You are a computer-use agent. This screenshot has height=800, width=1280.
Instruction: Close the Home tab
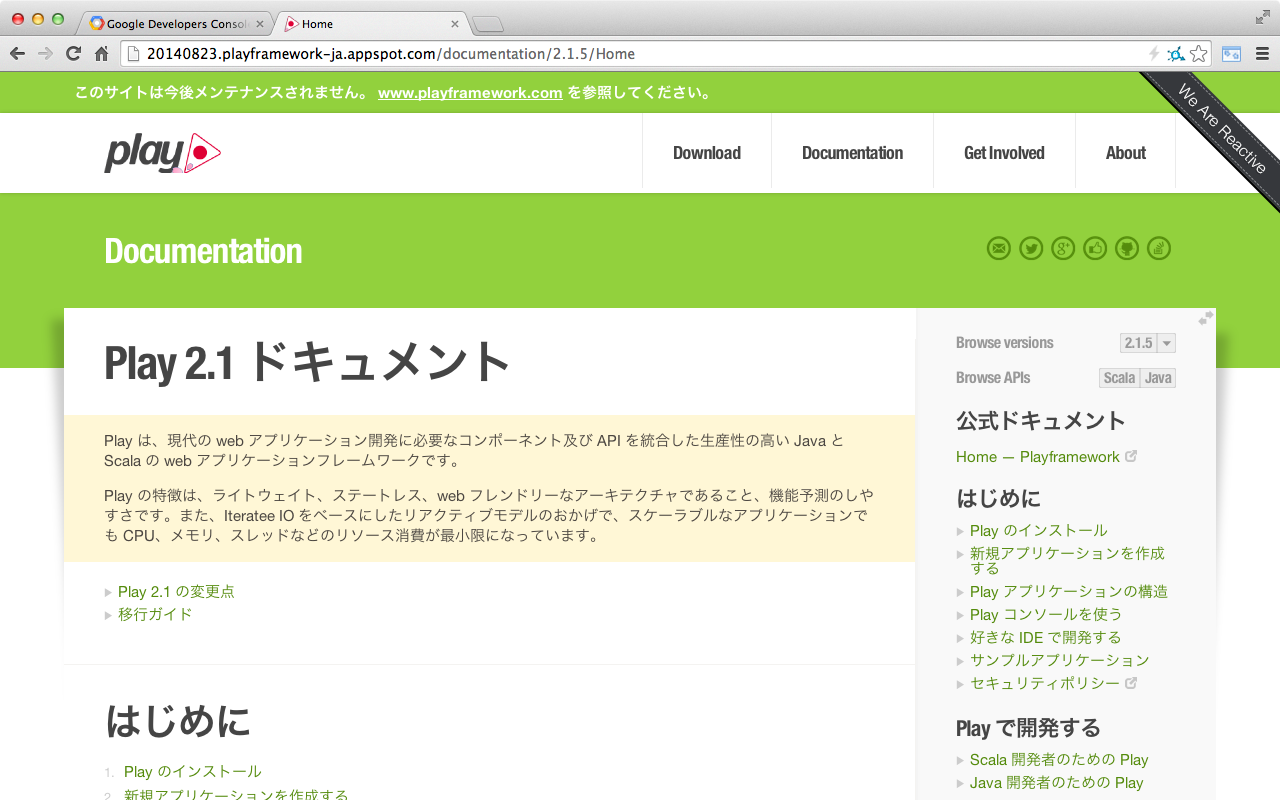455,24
